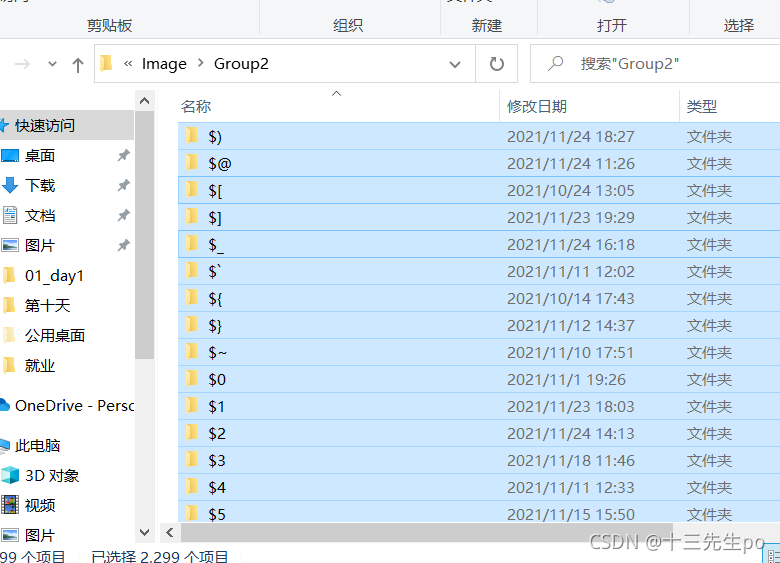Viewport: 780px width, 563px height.
Task: Open 文档 in quick access
Action: point(40,215)
